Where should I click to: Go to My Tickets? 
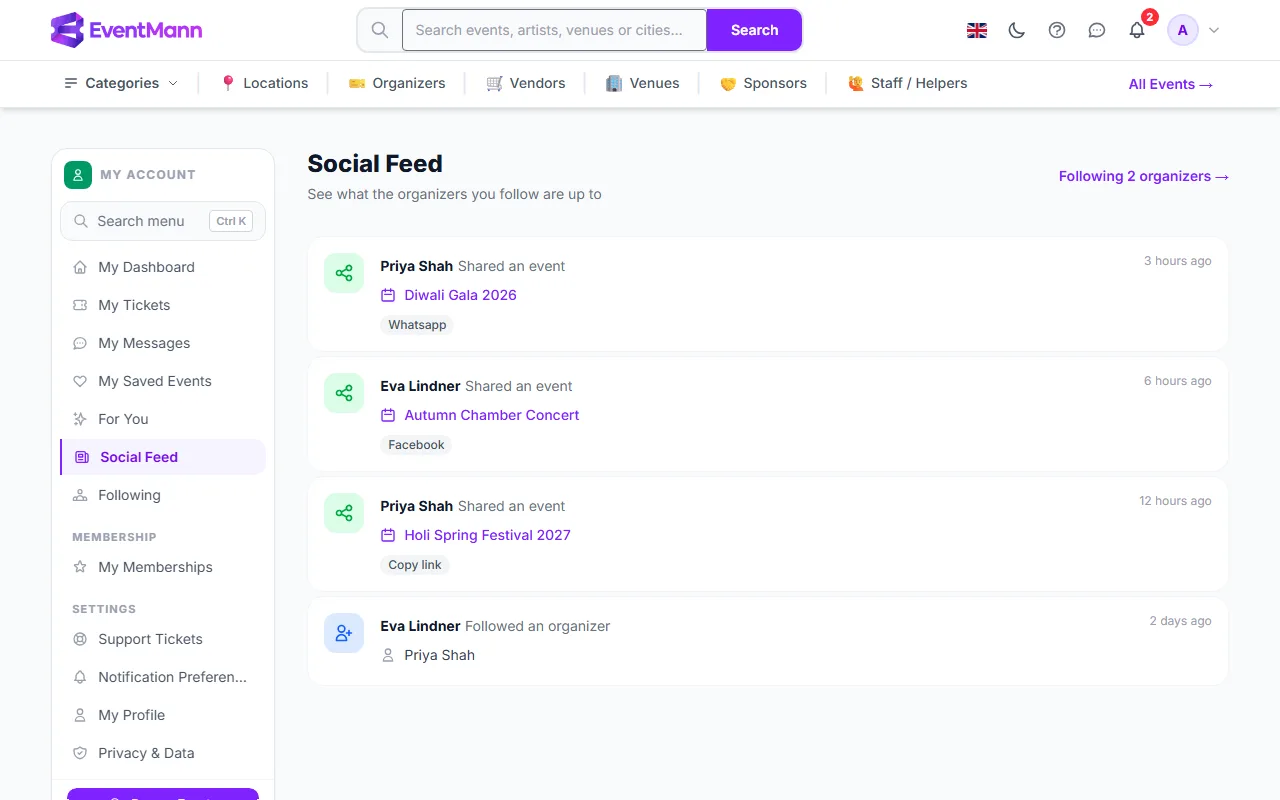[x=163, y=305]
